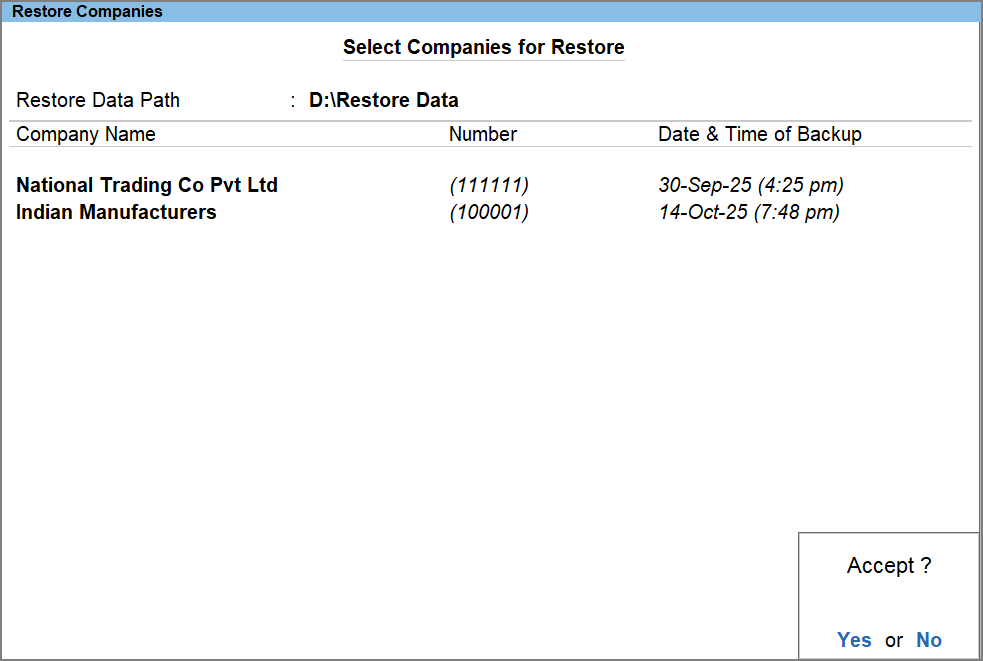Click the Company Name column header
Image resolution: width=983 pixels, height=661 pixels.
pos(85,134)
